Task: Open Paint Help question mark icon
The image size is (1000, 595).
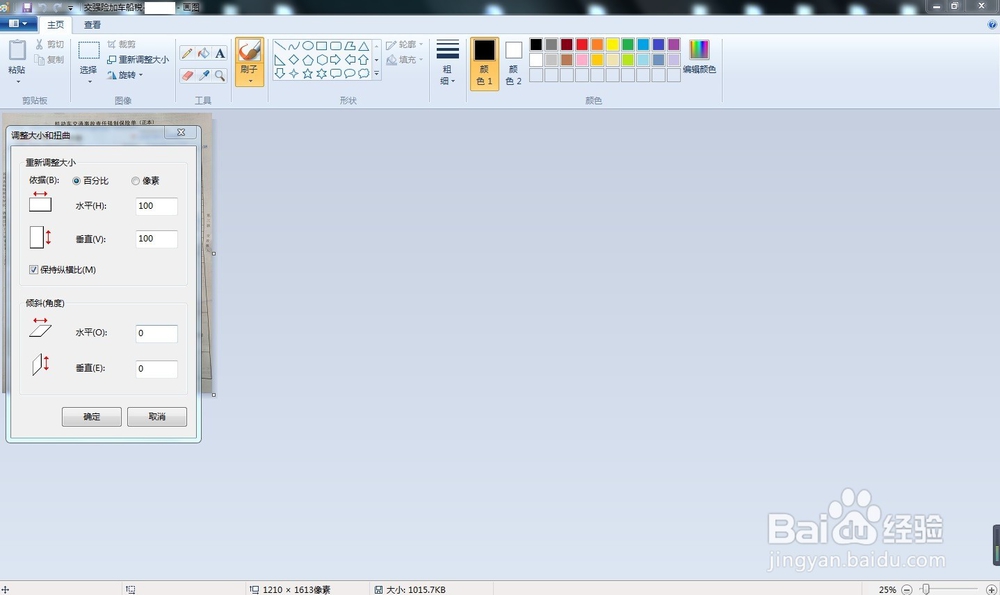Action: [x=992, y=25]
